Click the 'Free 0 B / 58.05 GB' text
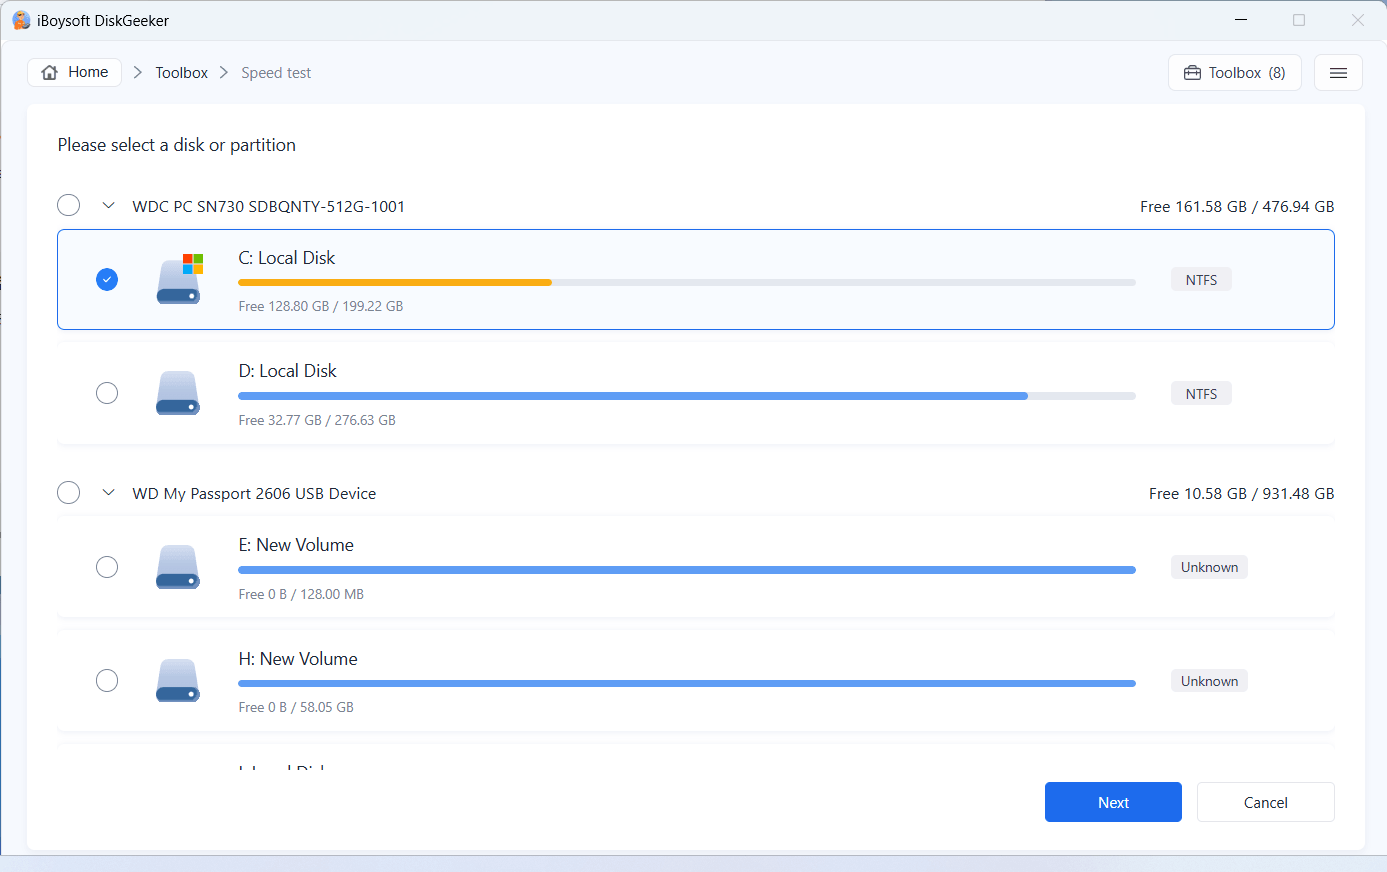 [296, 707]
